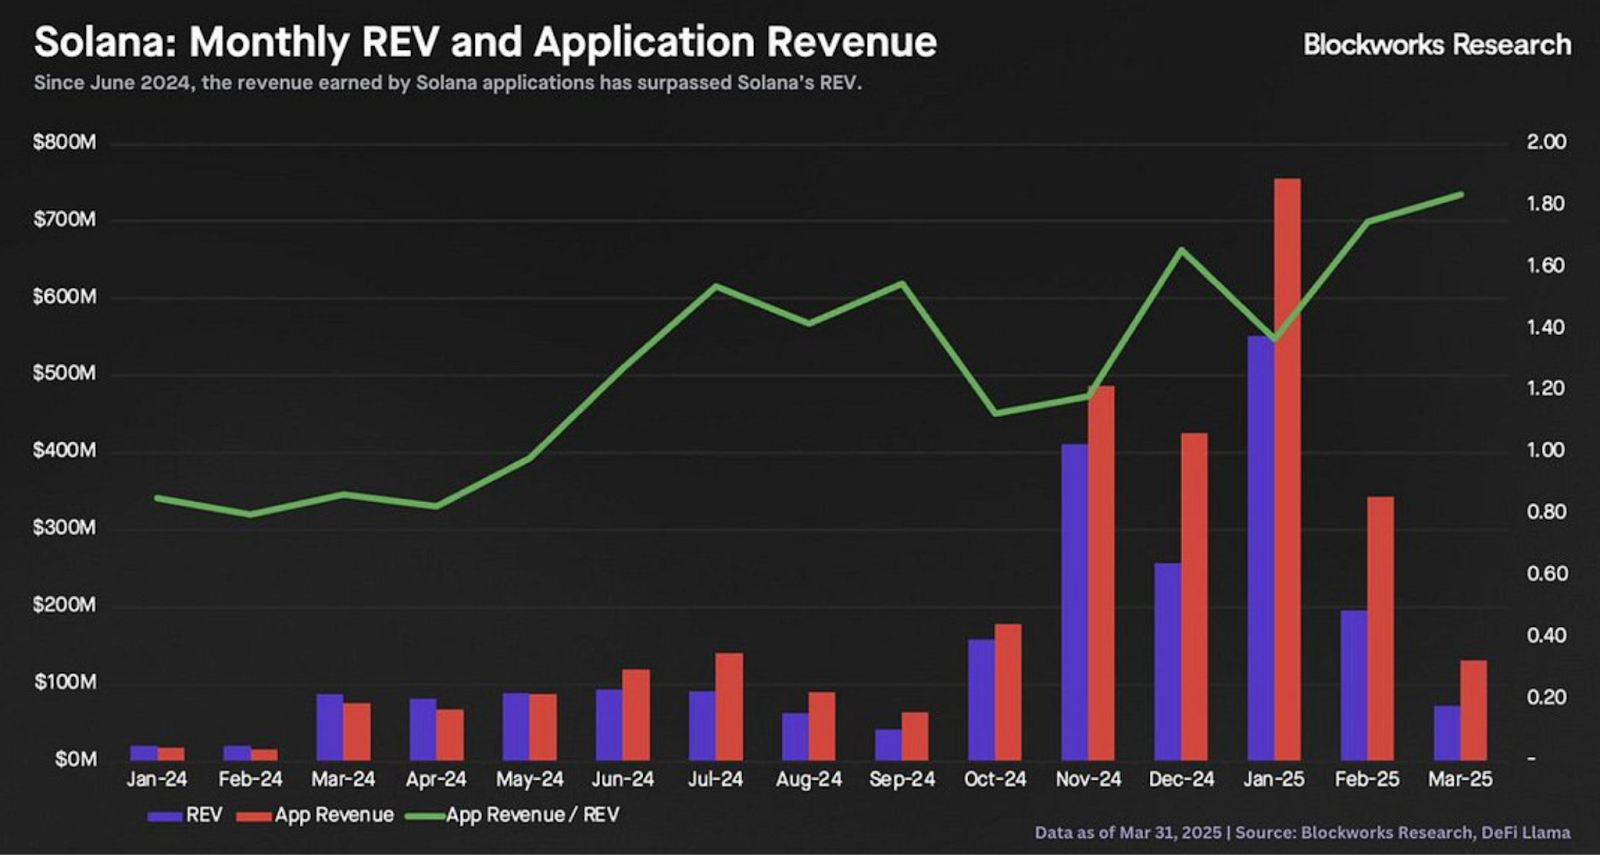Viewport: 1600px width, 855px height.
Task: Click the green line's Jul-24 peak
Action: pos(716,286)
